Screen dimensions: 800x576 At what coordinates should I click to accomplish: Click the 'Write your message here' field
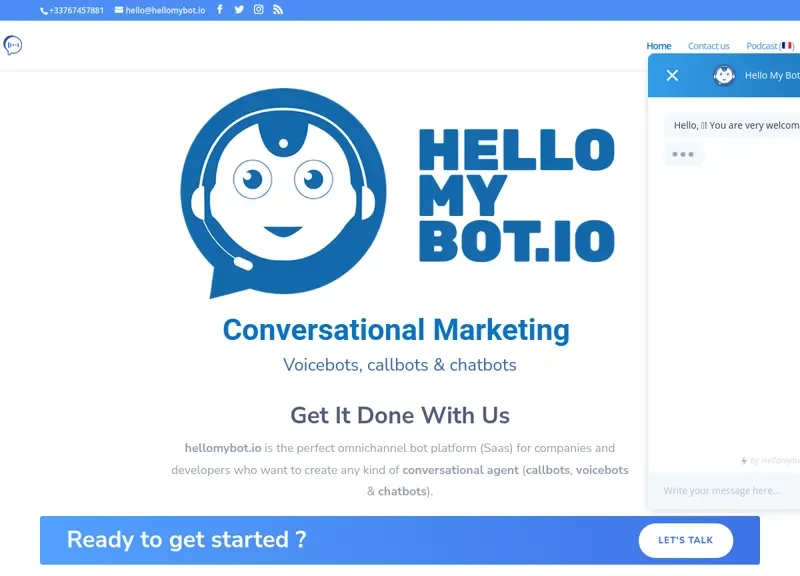click(723, 490)
